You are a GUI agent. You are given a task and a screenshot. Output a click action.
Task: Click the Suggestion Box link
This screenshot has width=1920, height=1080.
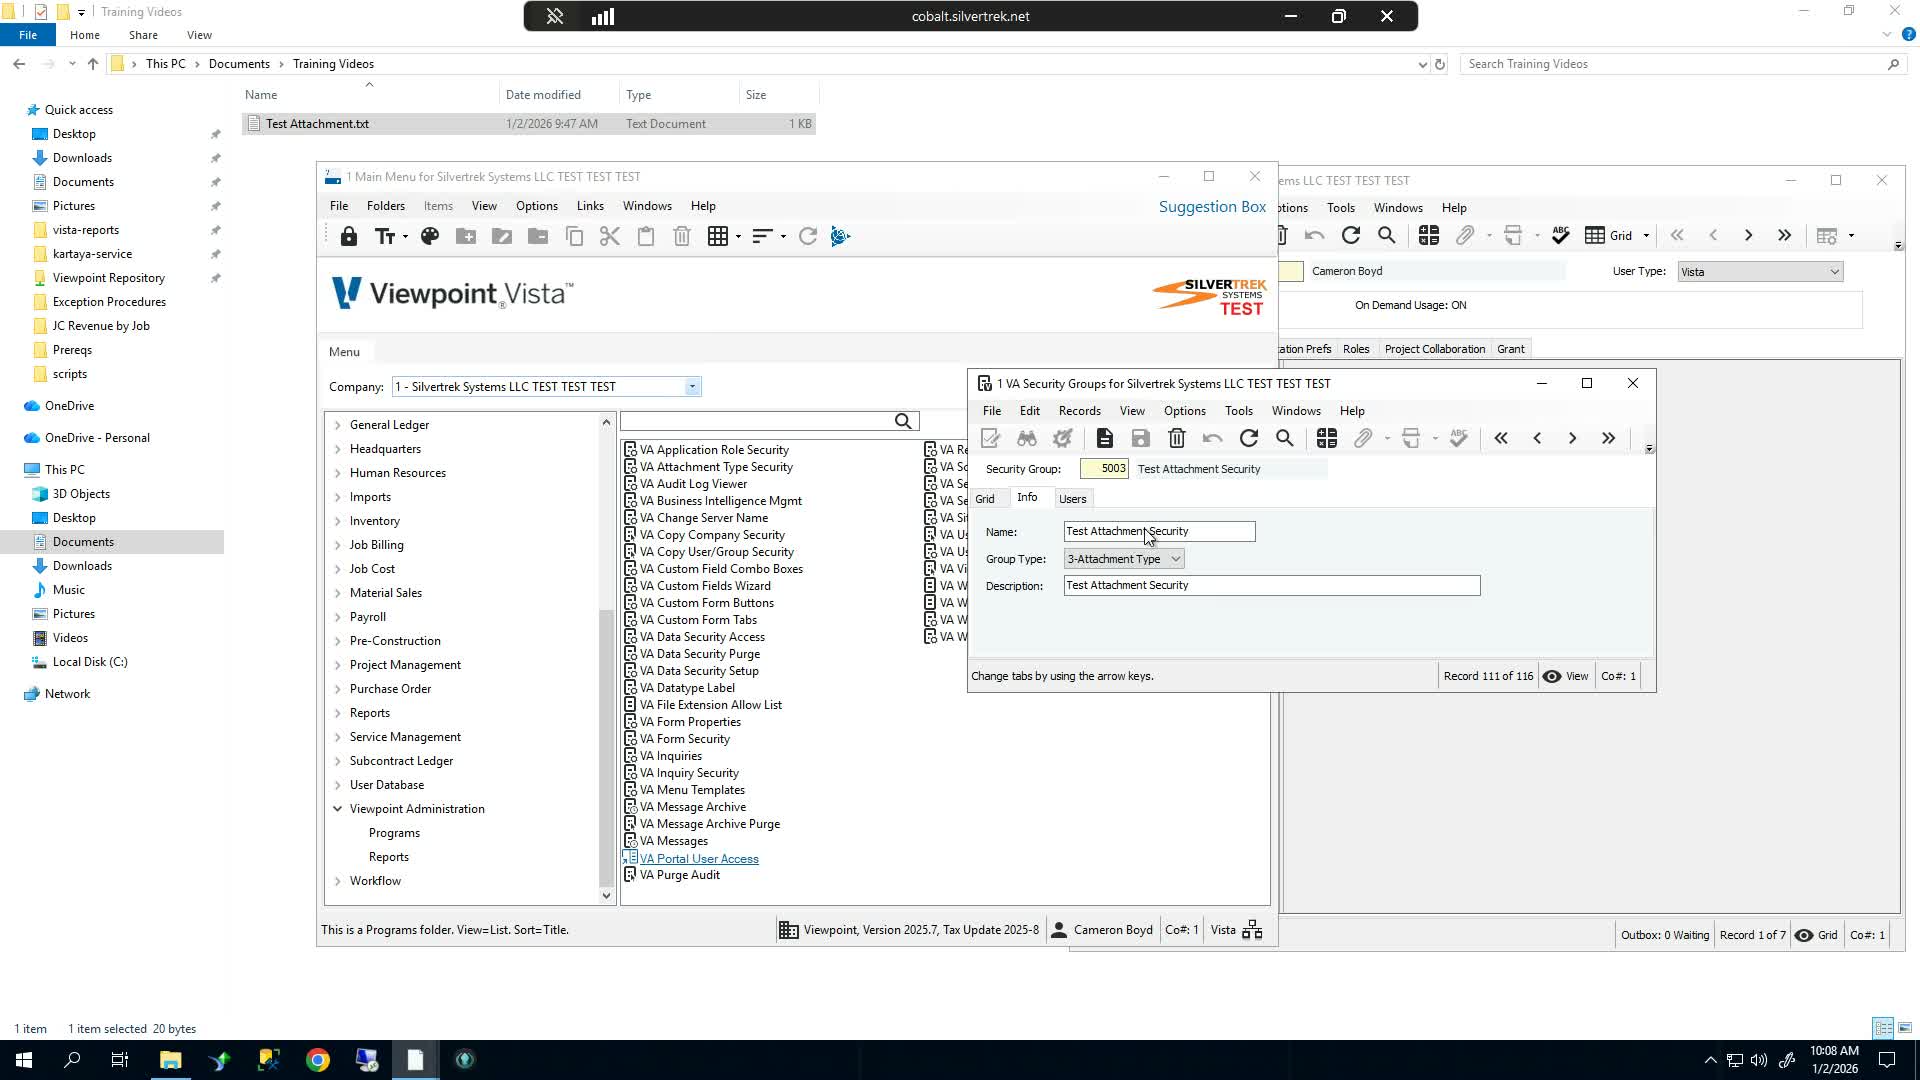pos(1212,207)
